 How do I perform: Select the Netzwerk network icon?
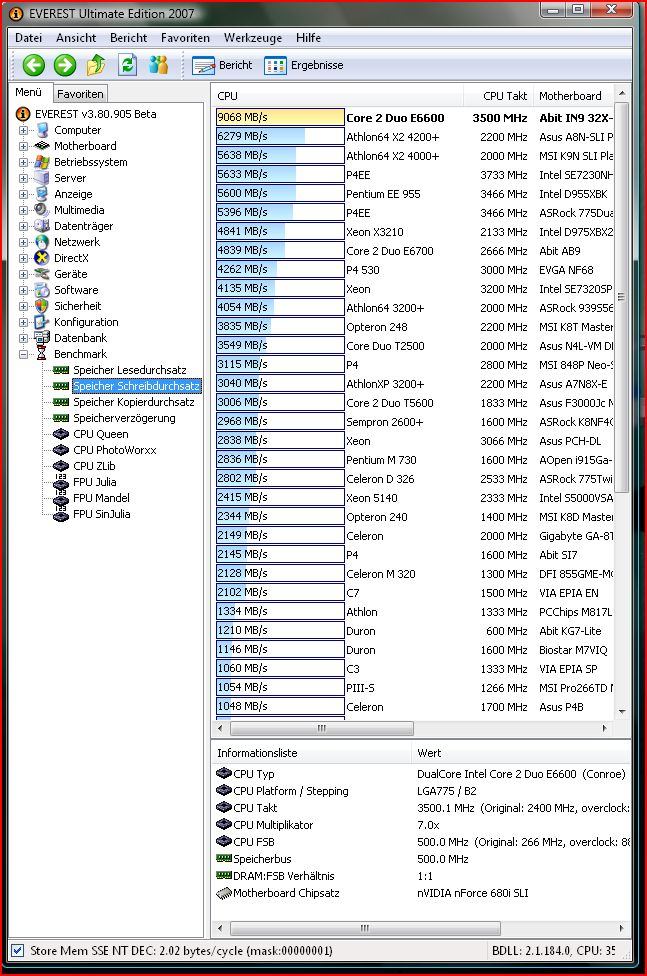point(42,242)
